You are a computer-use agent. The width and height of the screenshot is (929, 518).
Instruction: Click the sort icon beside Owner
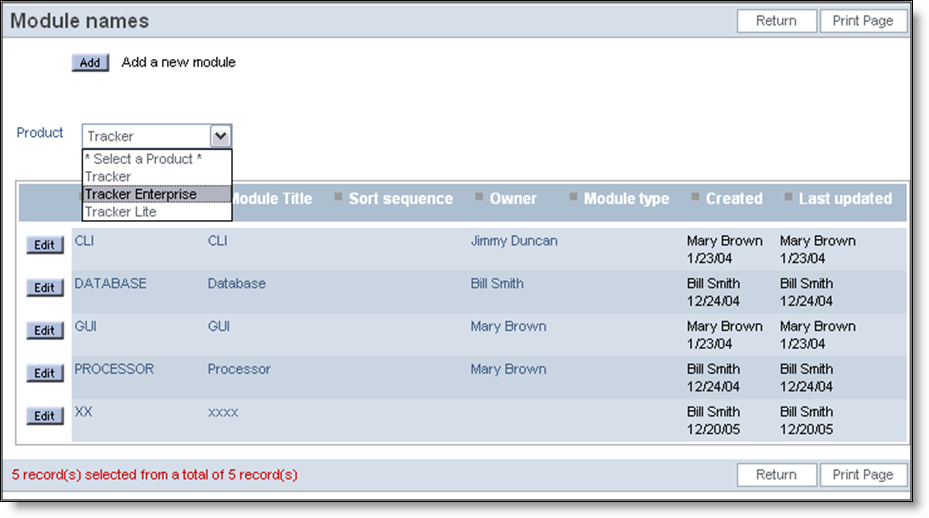click(479, 196)
